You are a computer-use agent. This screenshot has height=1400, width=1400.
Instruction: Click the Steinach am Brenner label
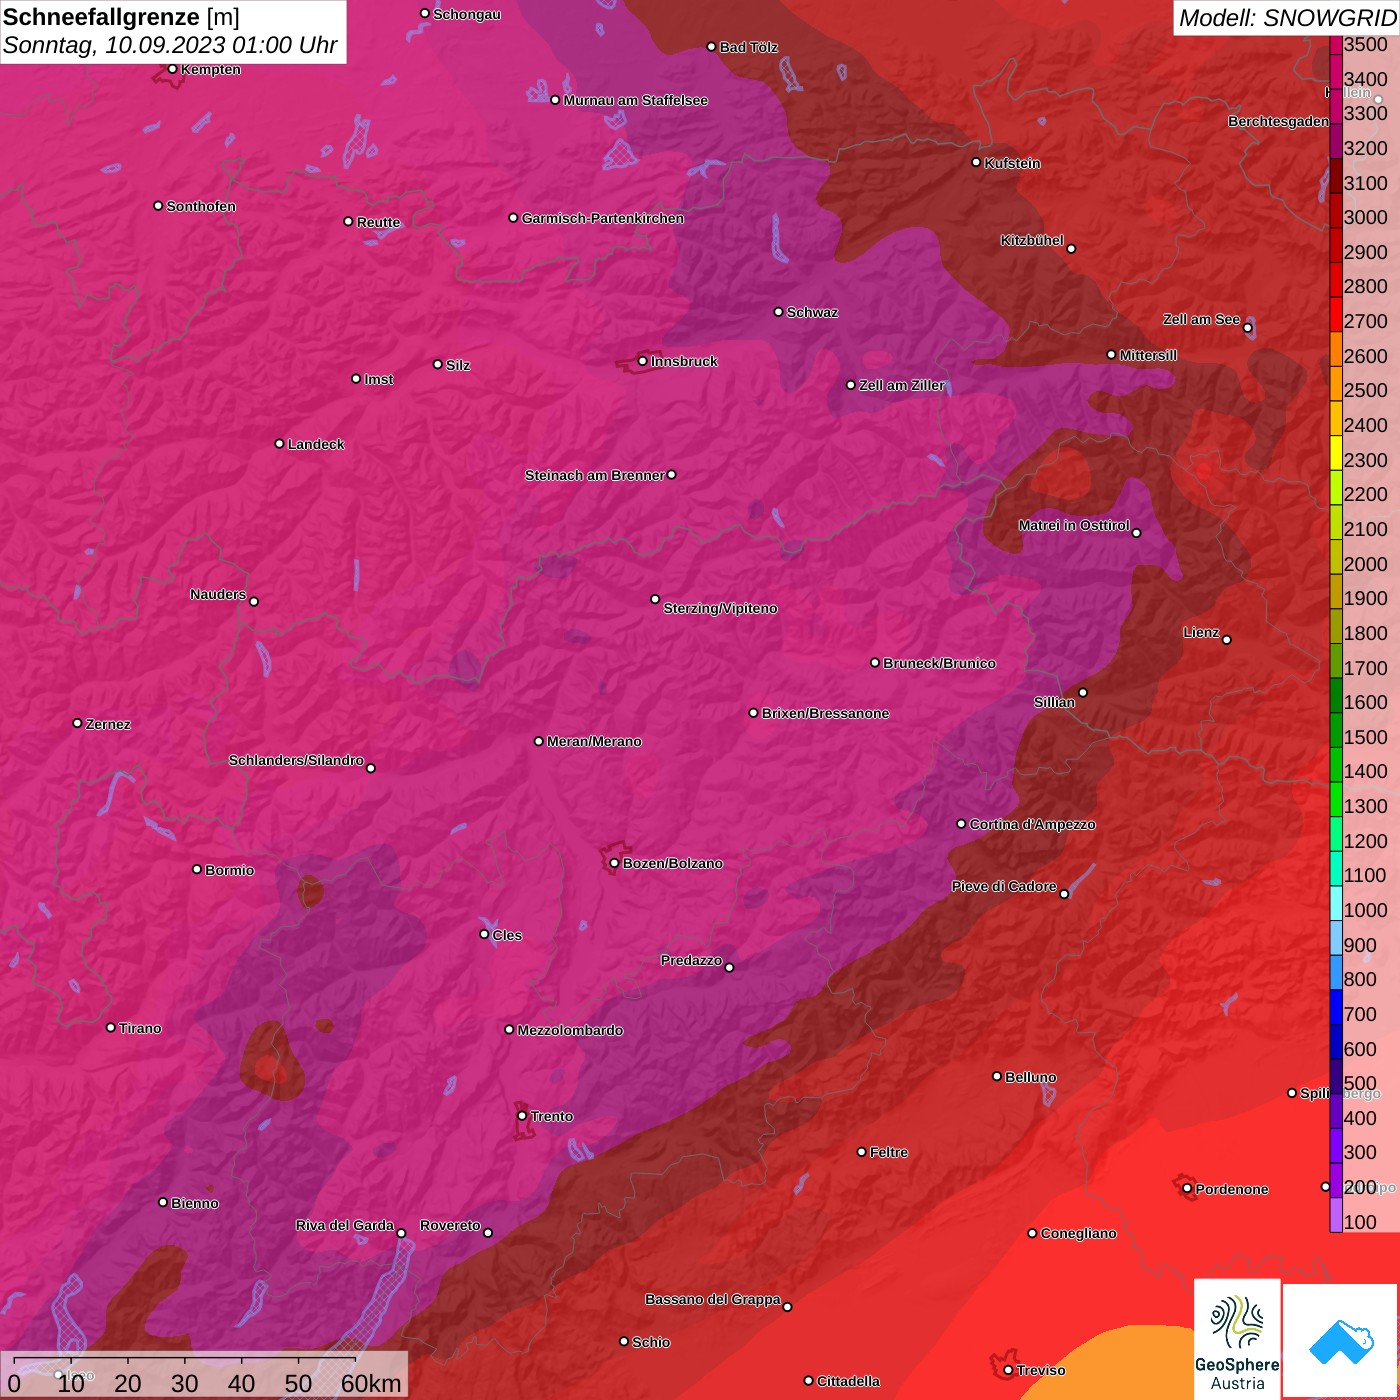point(594,475)
